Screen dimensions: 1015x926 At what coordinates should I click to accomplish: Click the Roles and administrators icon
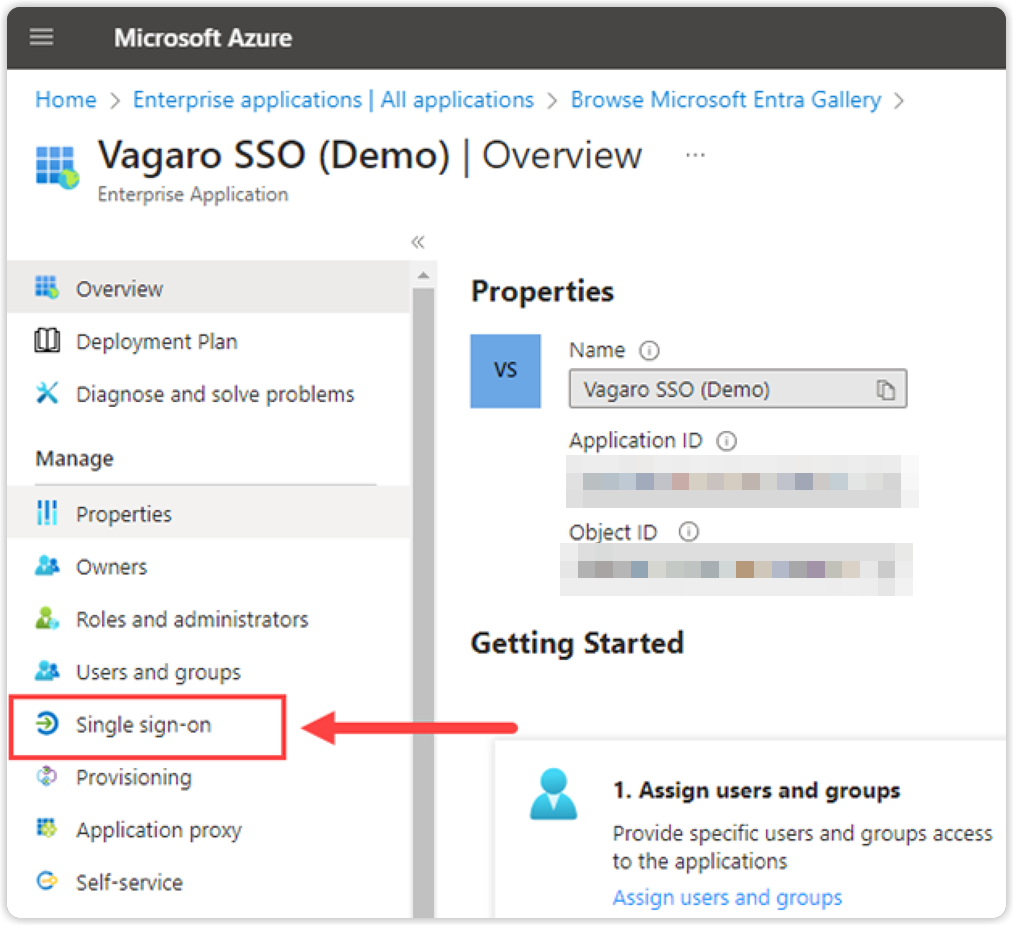coord(47,618)
